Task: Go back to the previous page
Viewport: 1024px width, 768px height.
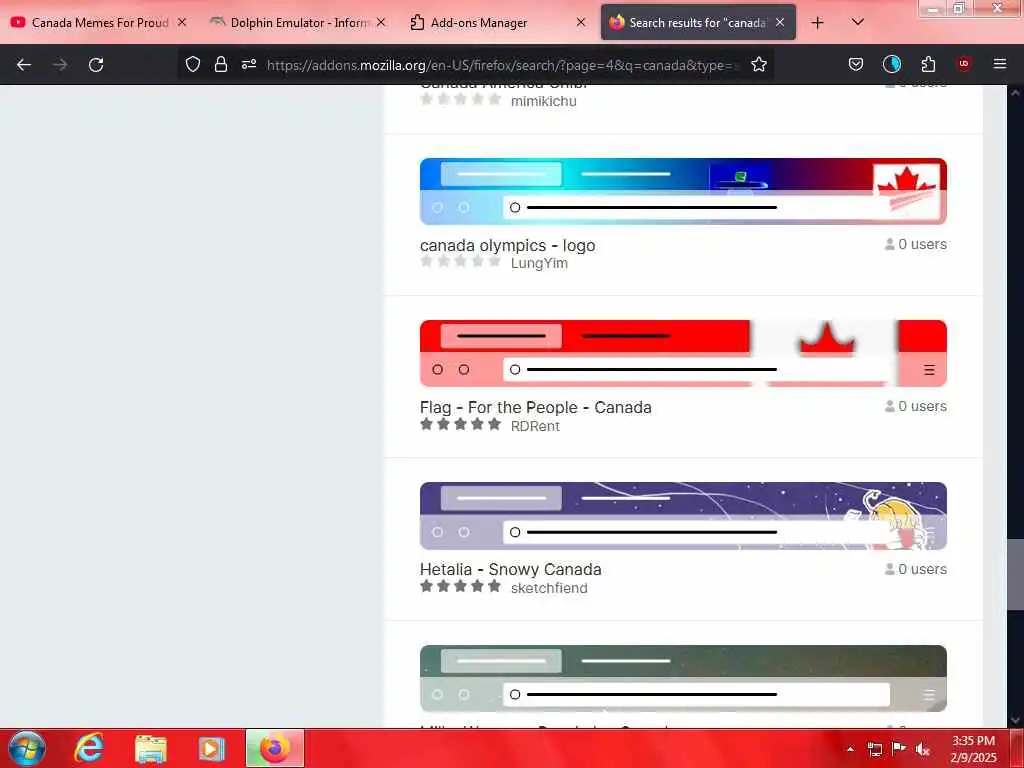Action: pos(24,65)
